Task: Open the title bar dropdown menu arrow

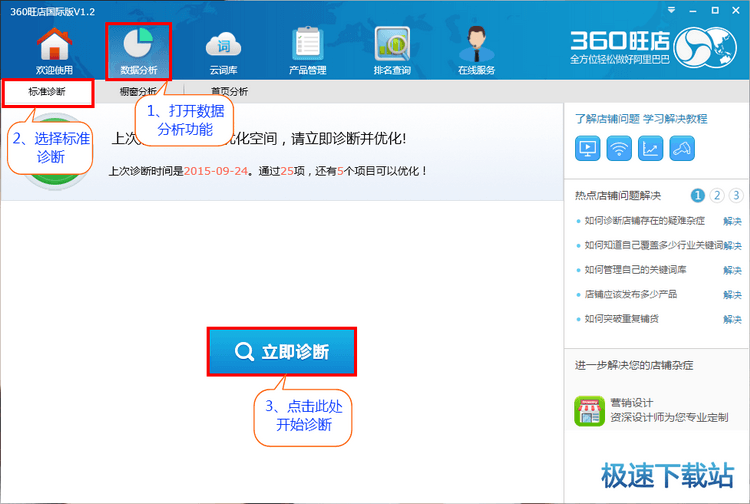Action: click(x=672, y=10)
